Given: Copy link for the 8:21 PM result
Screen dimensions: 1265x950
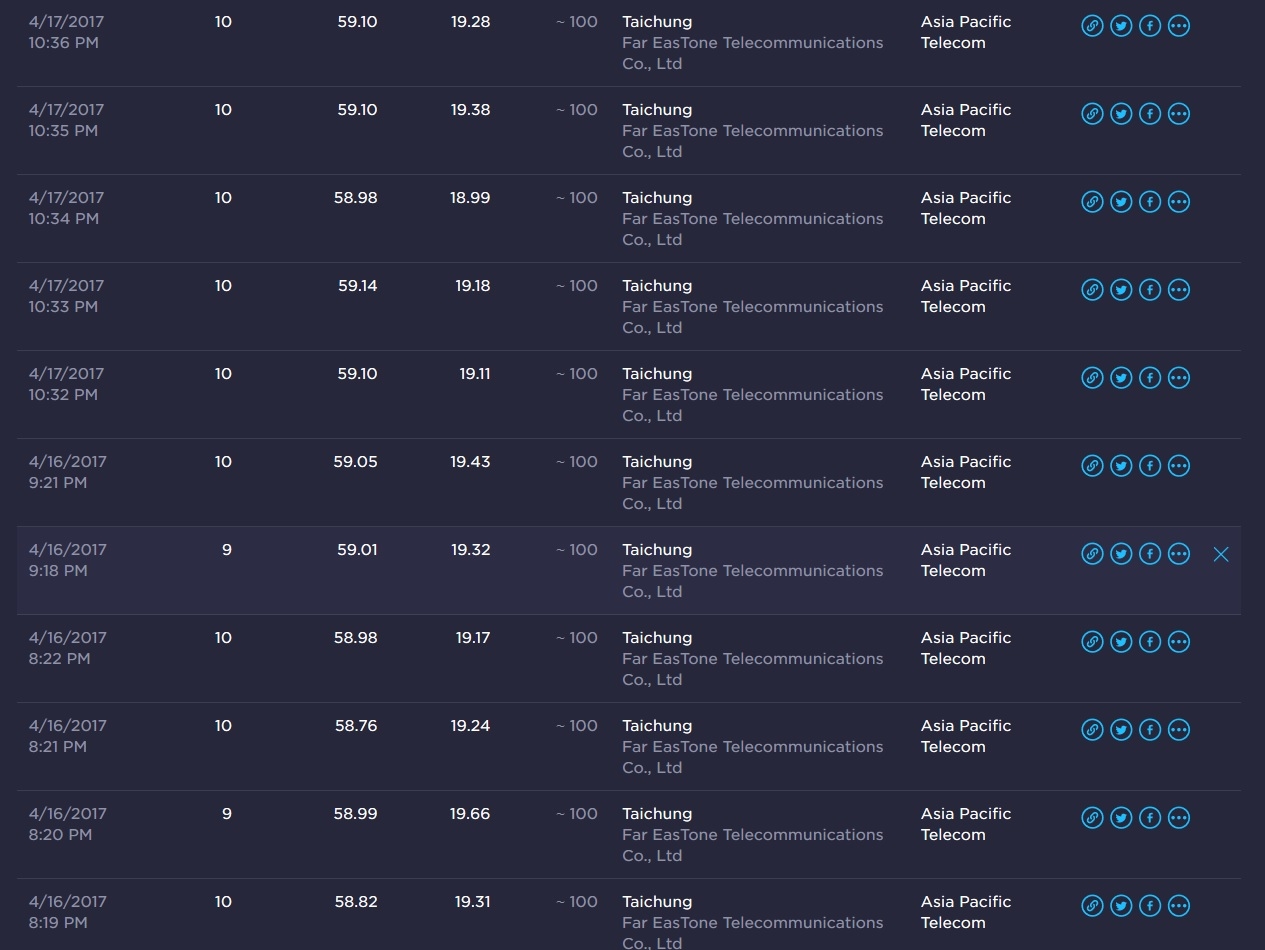Looking at the screenshot, I should pyautogui.click(x=1092, y=730).
